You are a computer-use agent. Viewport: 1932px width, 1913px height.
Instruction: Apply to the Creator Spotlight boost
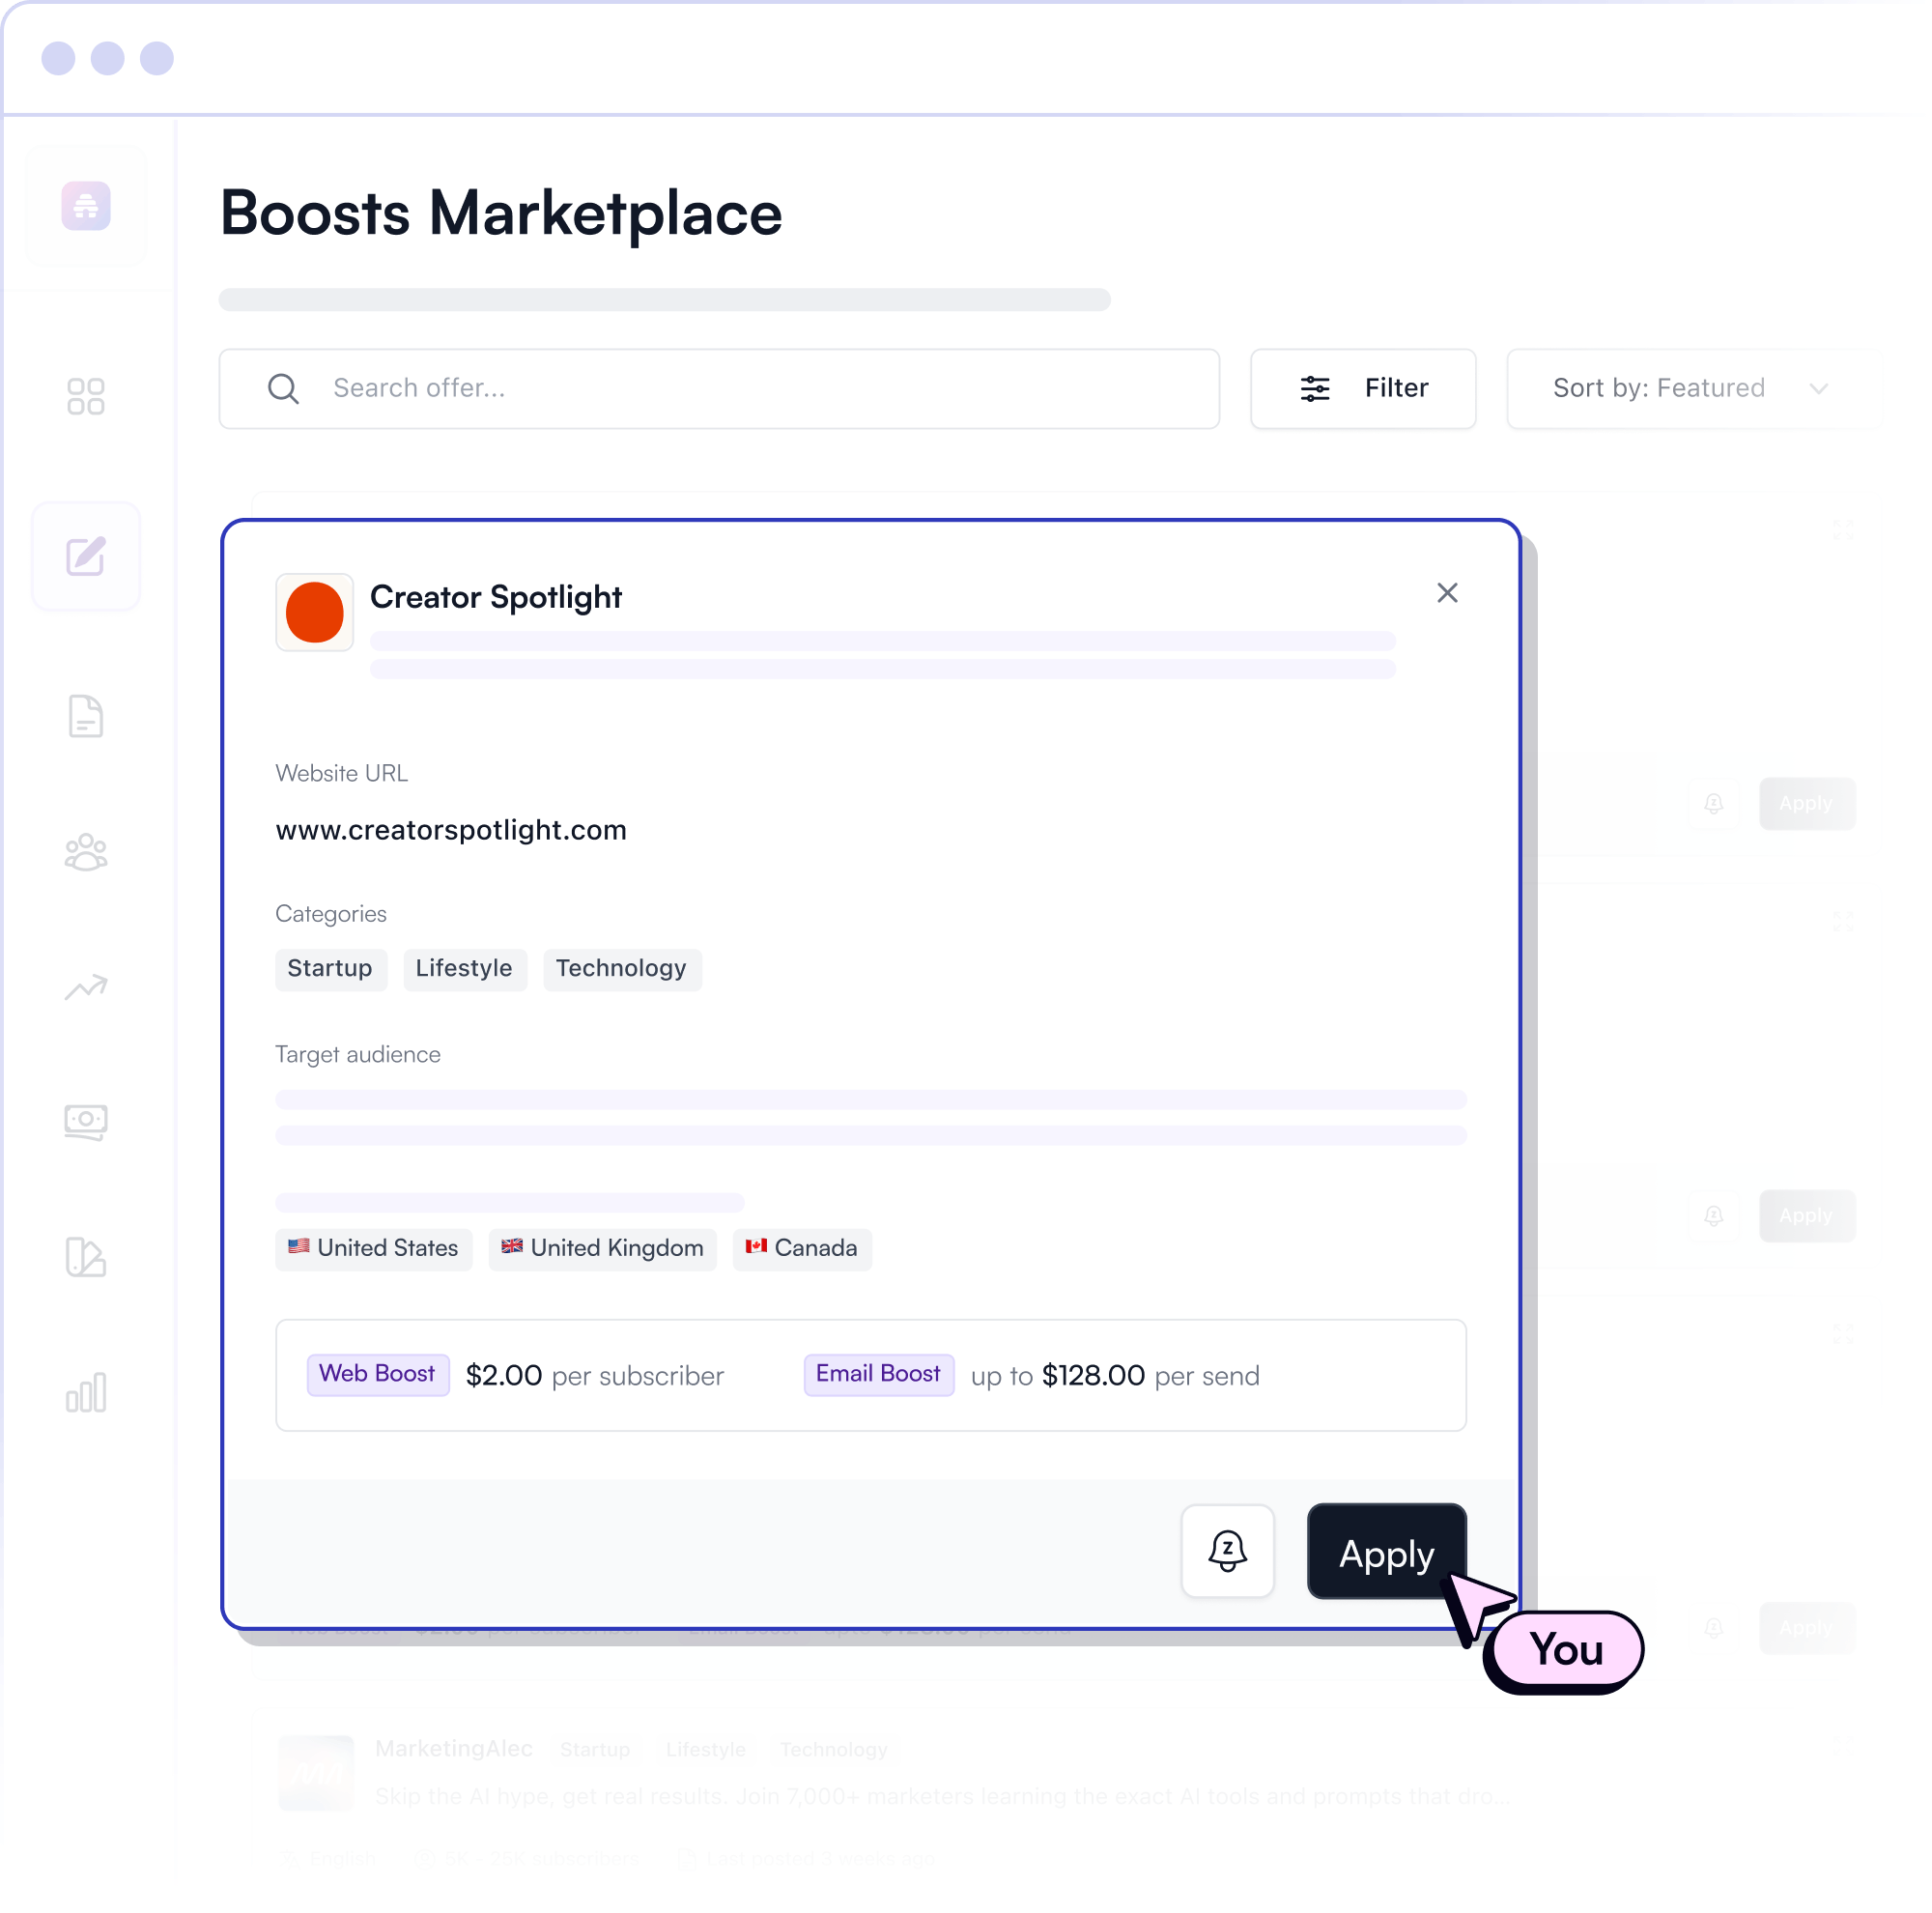point(1388,1552)
